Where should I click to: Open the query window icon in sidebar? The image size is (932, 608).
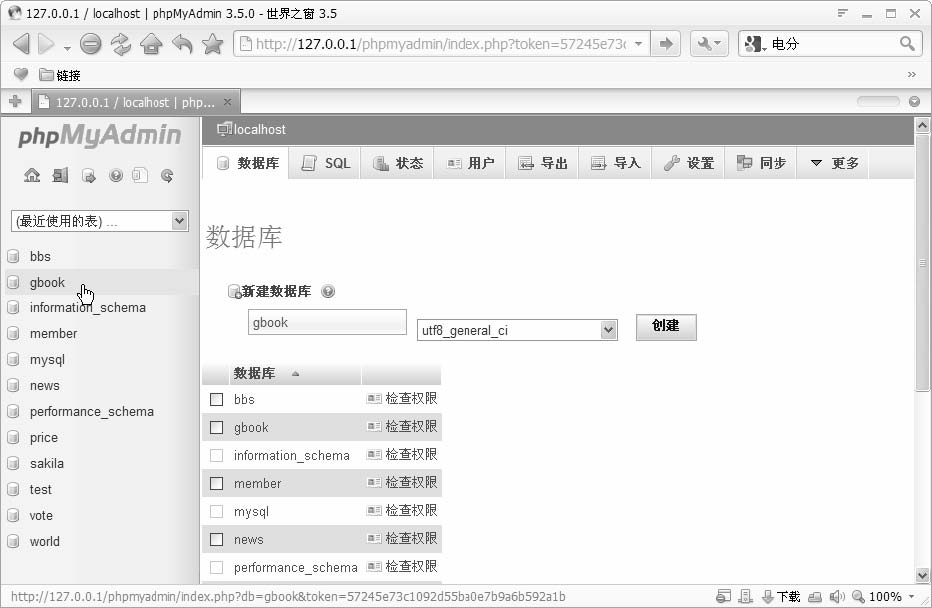89,175
